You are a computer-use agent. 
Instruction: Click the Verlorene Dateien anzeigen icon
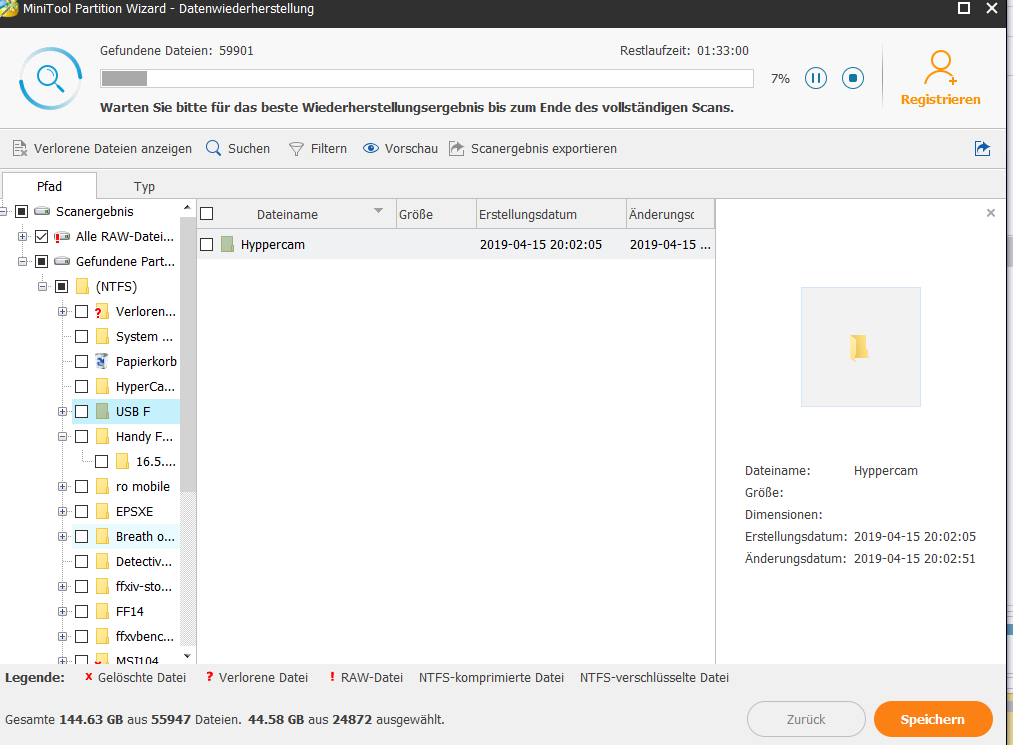click(20, 149)
